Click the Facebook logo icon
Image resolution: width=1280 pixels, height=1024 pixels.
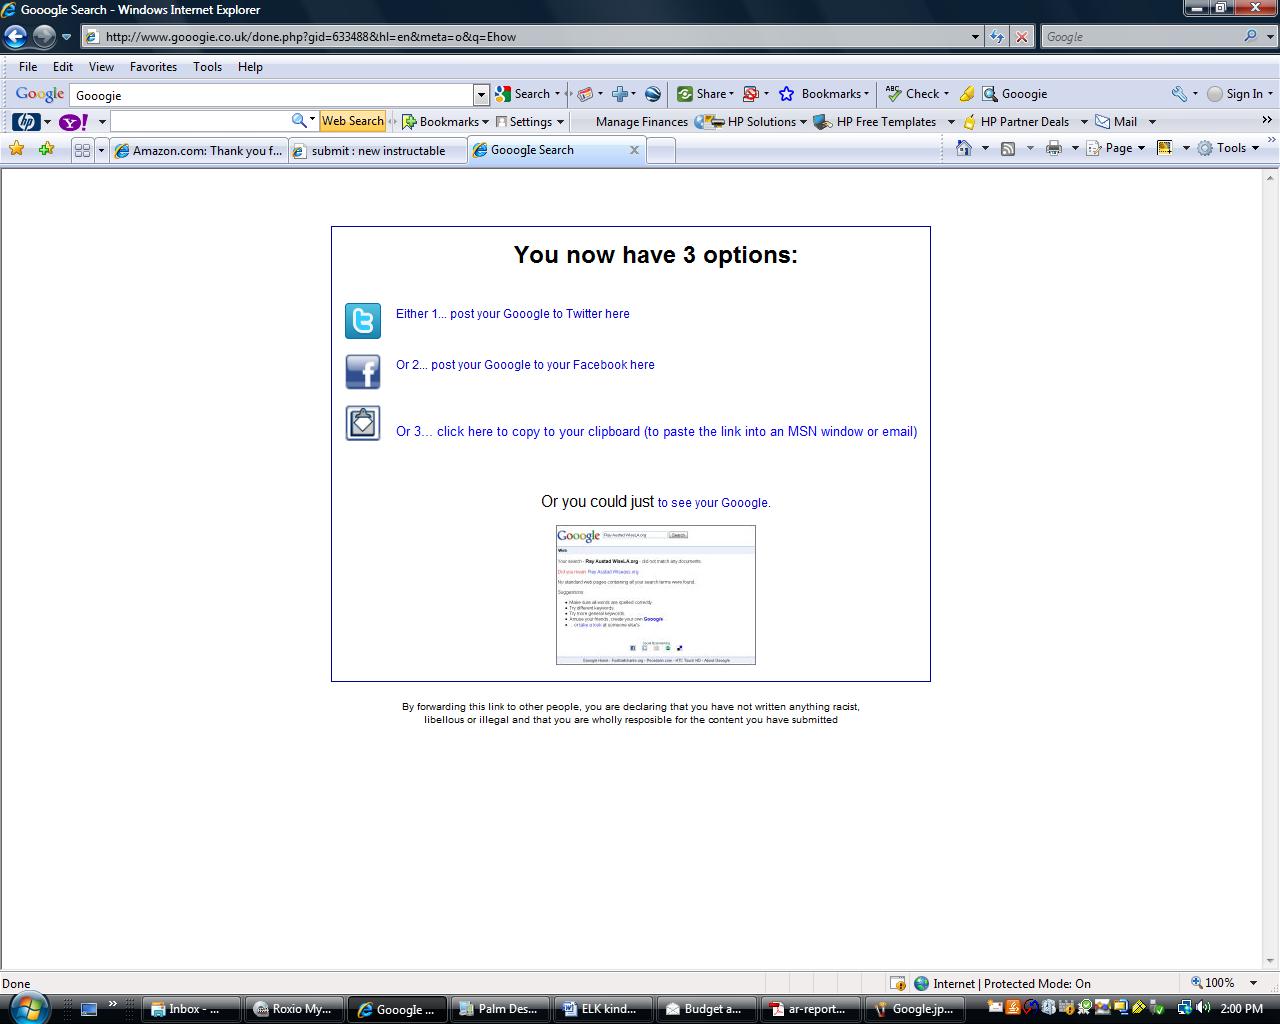363,372
